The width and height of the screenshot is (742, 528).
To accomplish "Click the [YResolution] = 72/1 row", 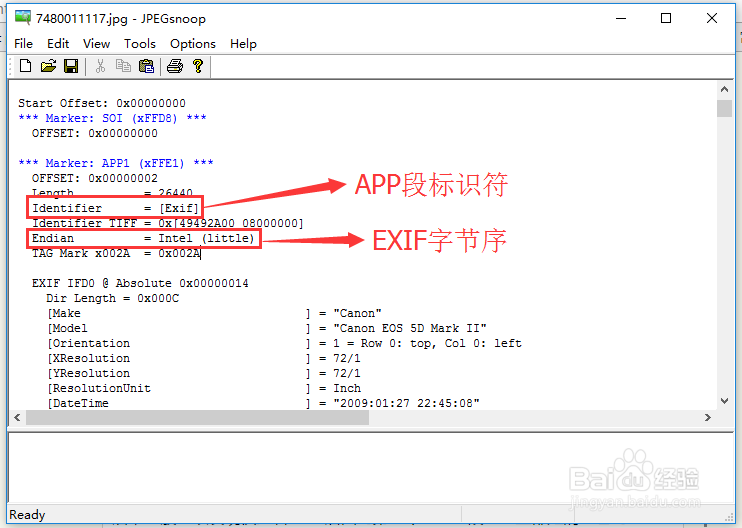I will pyautogui.click(x=204, y=373).
